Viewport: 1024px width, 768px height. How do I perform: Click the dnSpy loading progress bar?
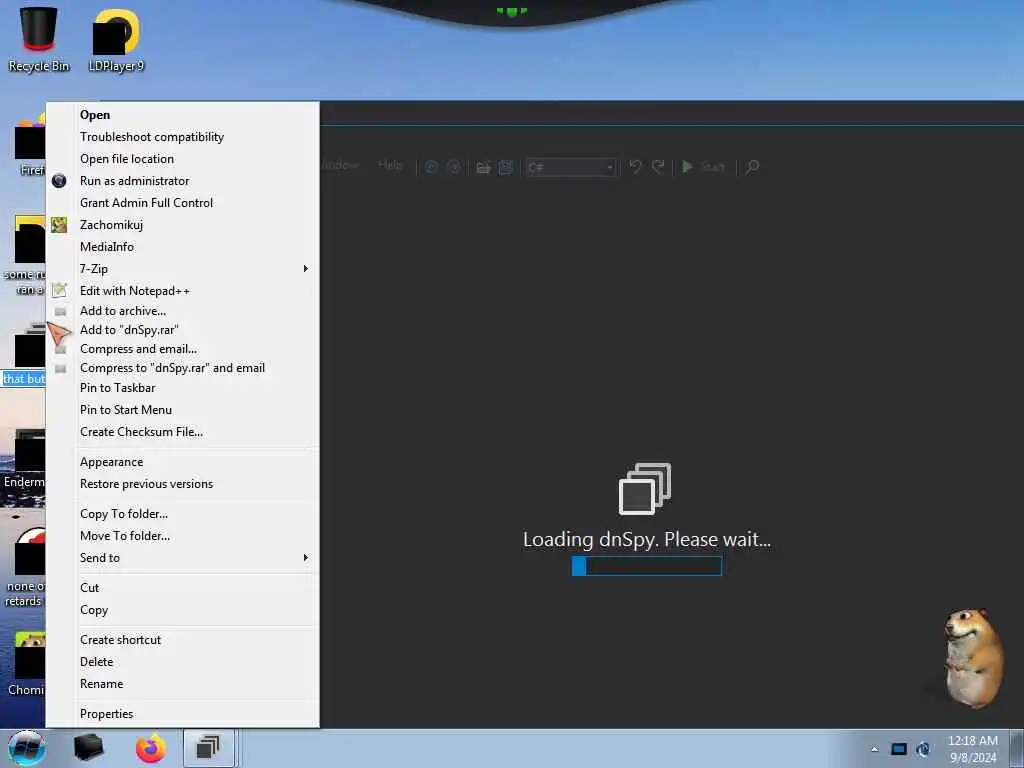tap(647, 566)
